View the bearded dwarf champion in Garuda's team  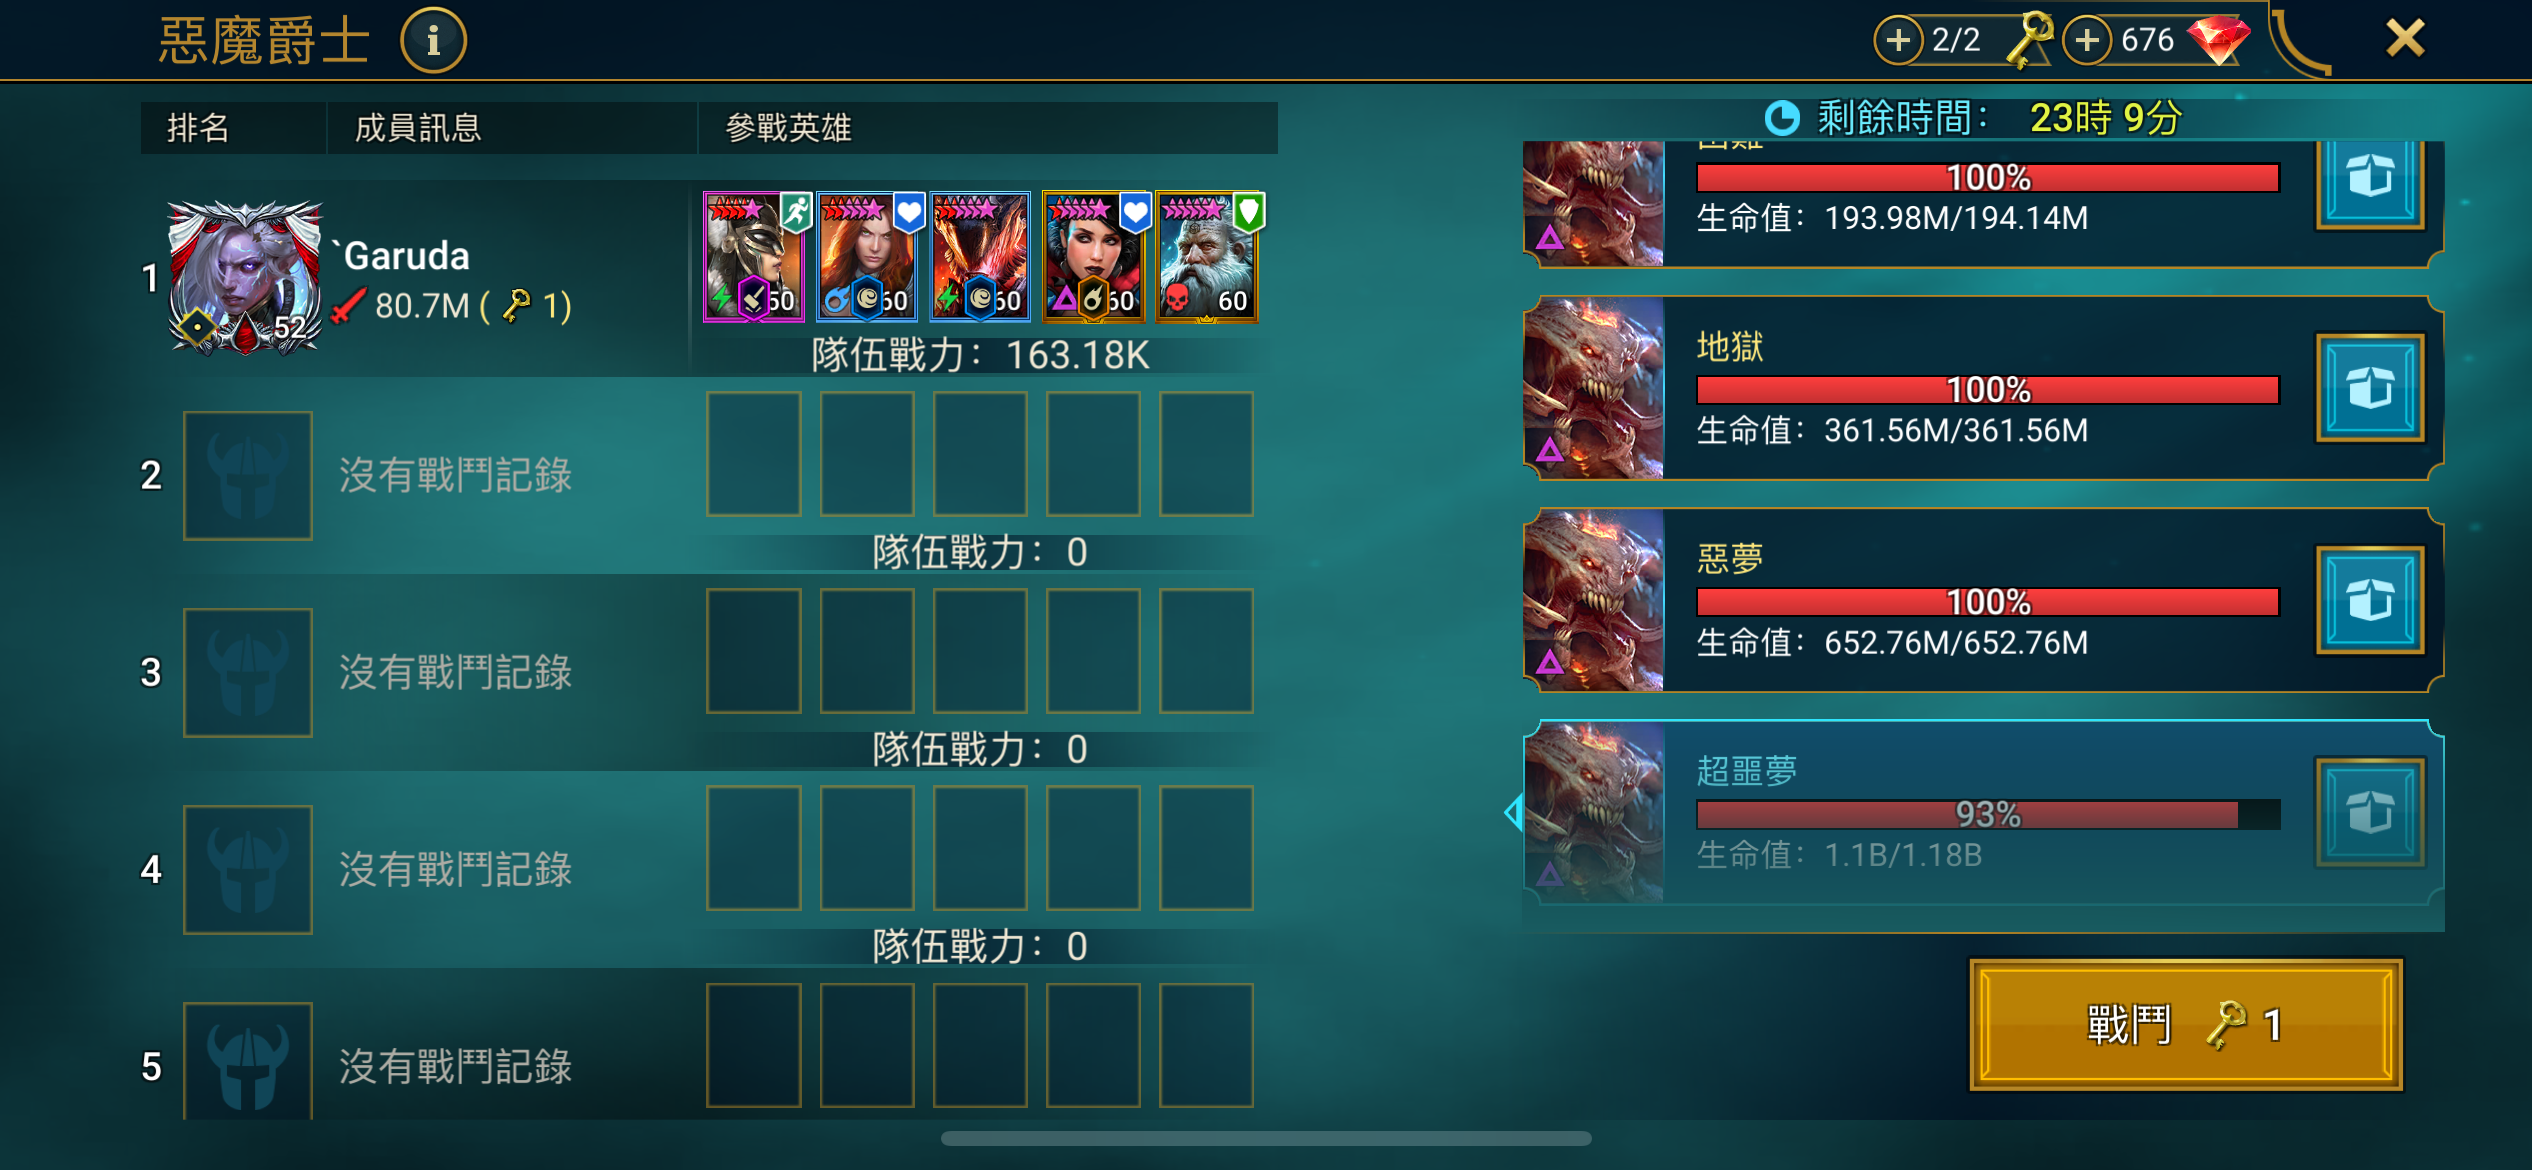click(x=1207, y=257)
